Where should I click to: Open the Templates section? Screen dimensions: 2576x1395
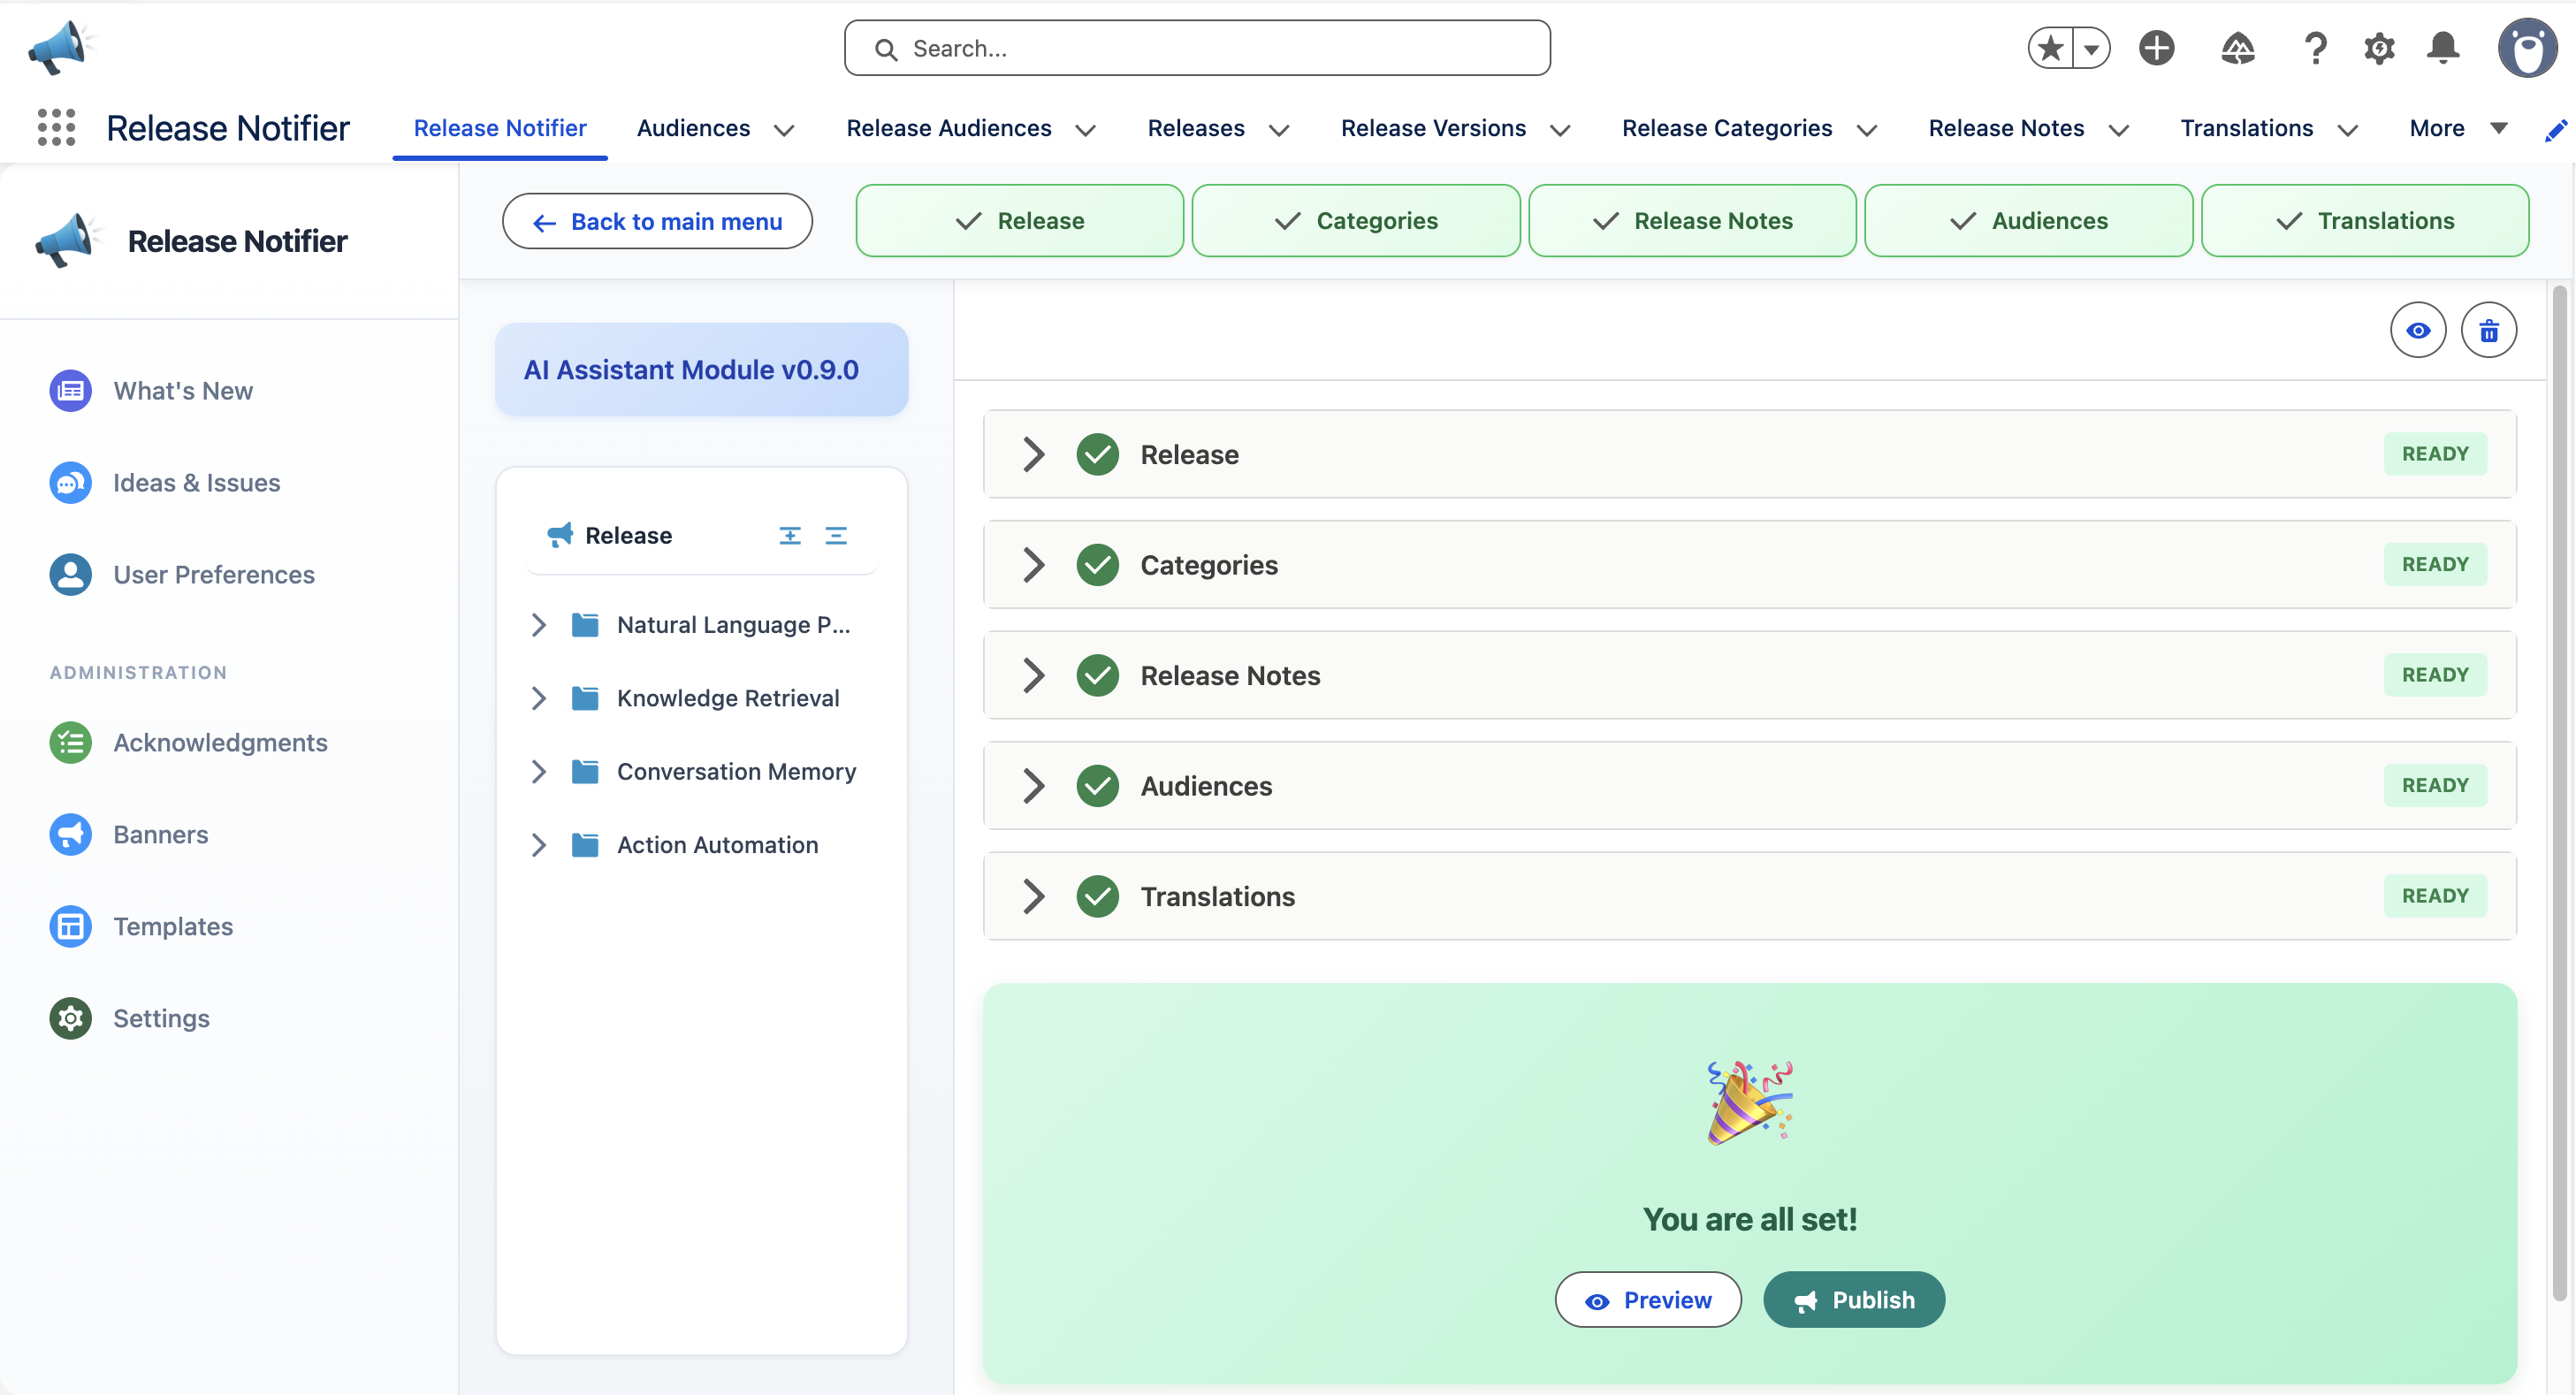[173, 926]
